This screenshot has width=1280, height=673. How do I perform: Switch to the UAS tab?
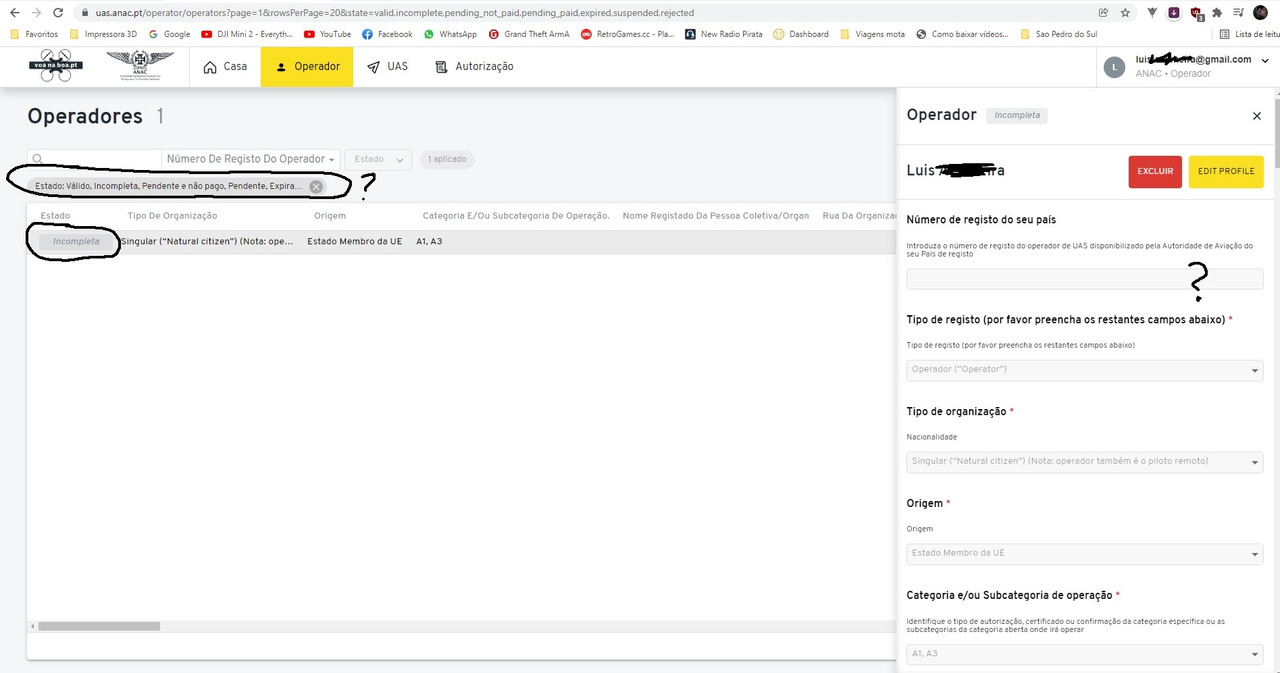point(388,67)
